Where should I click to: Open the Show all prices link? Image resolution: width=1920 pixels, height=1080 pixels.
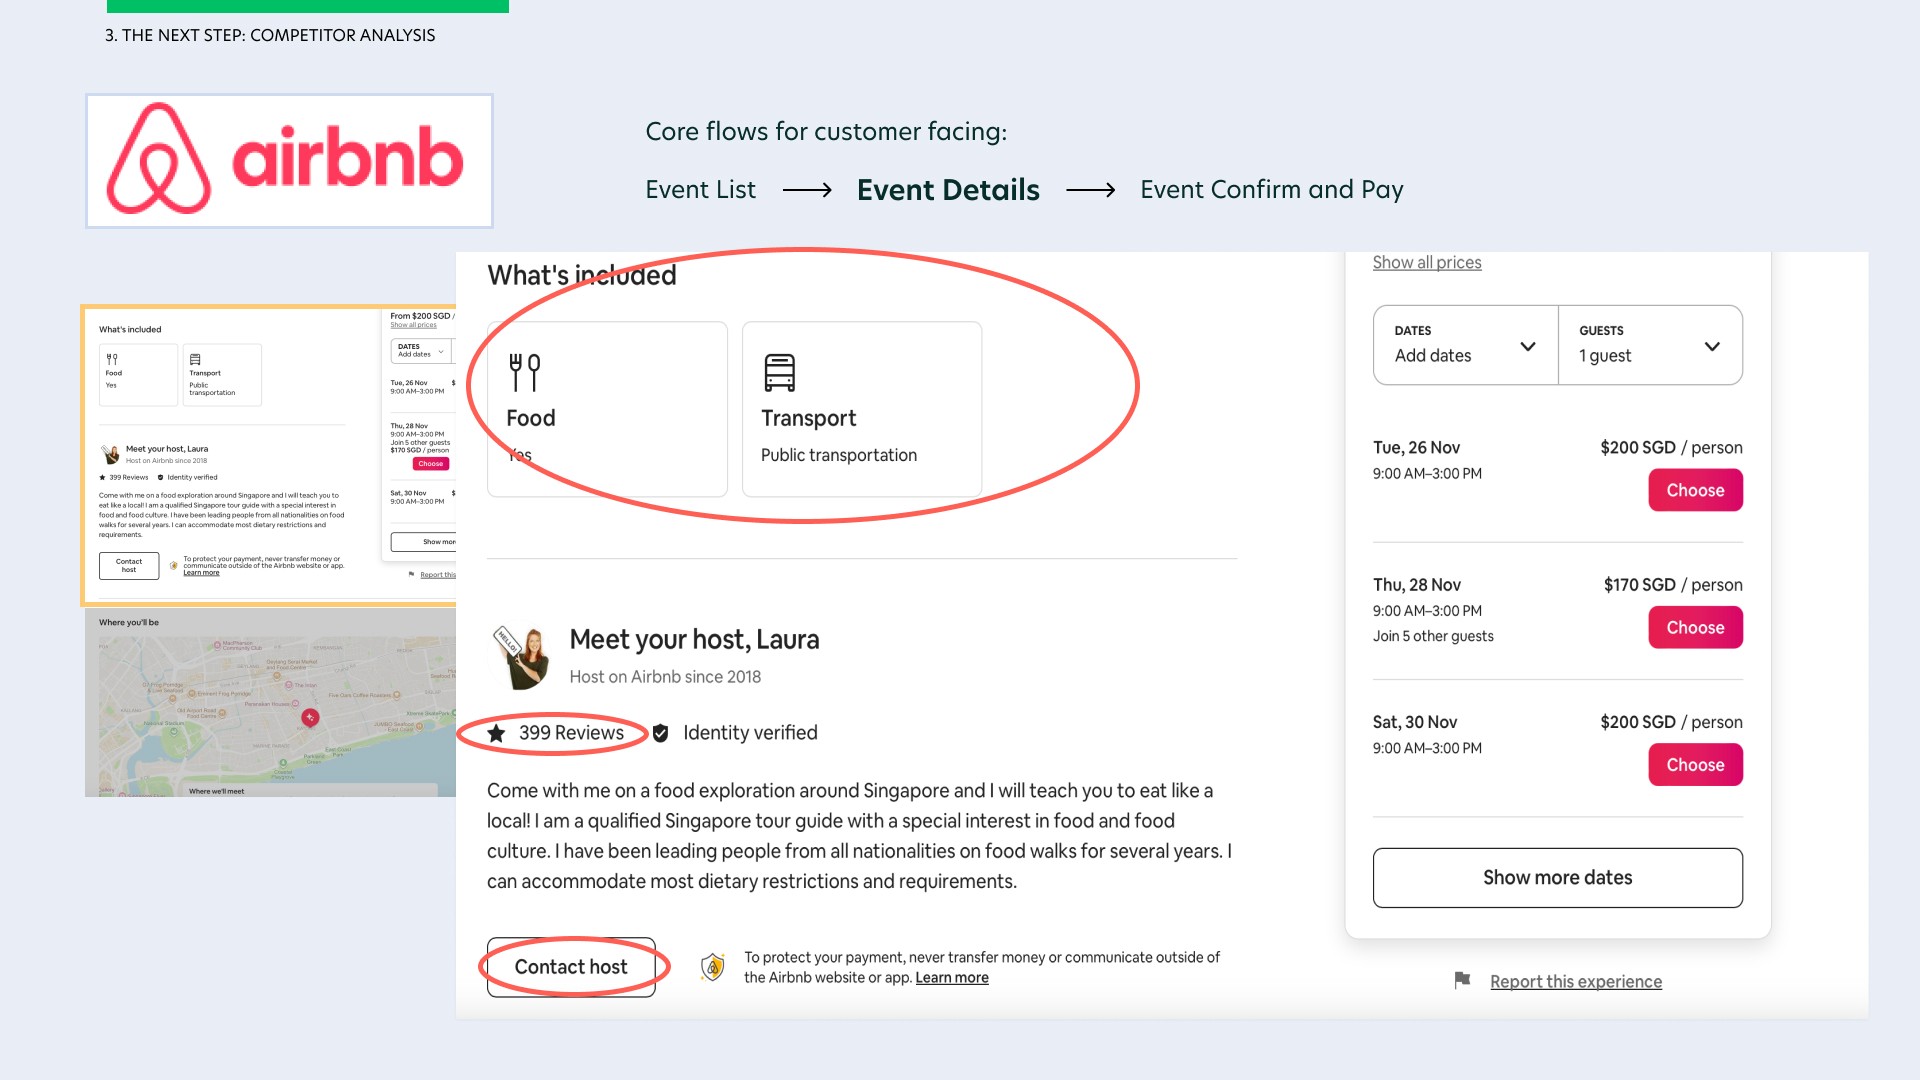1426,262
